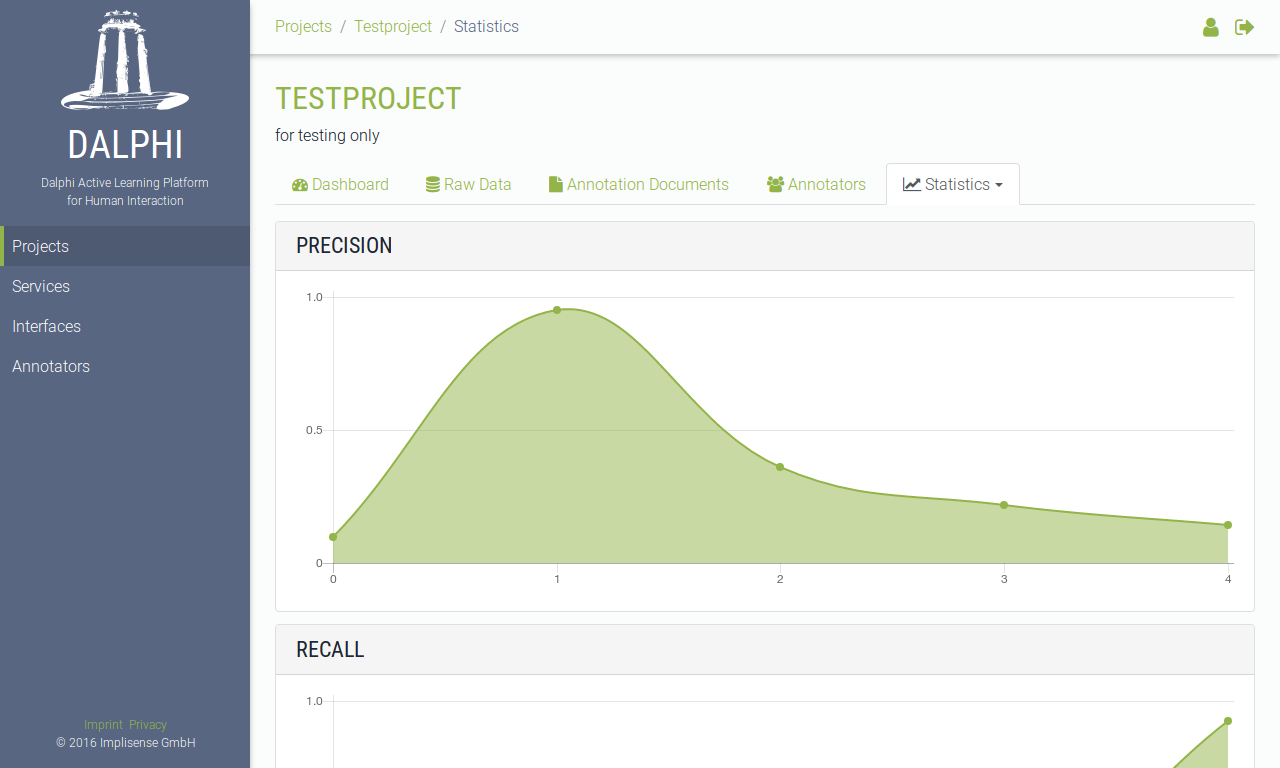
Task: Click the PRECISION panel heading
Action: click(344, 246)
